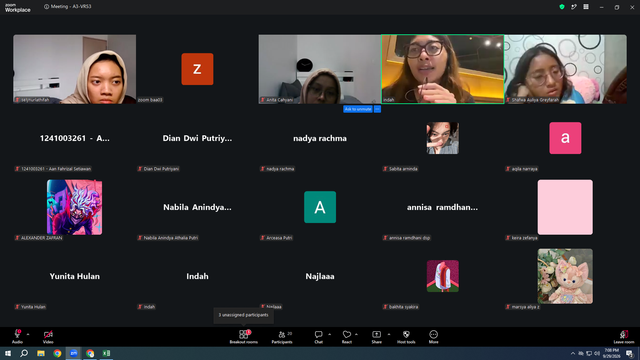Viewport: 640px width, 360px height.
Task: Select Anita Cahyani's video tile
Action: pos(320,69)
